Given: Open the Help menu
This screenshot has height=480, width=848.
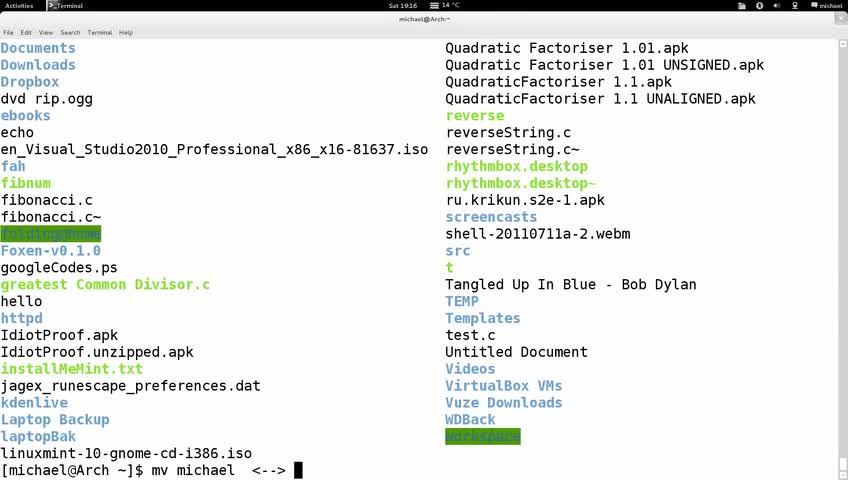Looking at the screenshot, I should [x=126, y=32].
